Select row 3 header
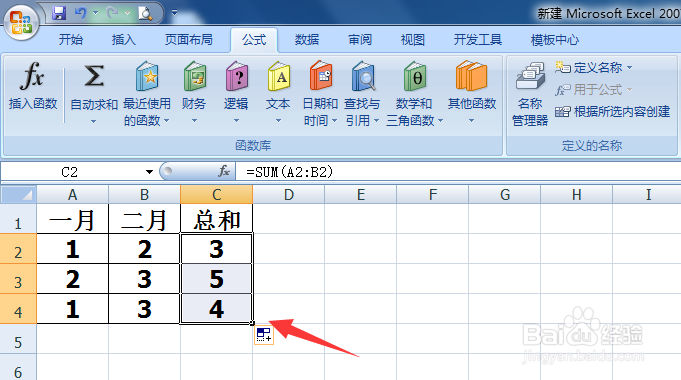The width and height of the screenshot is (681, 380). (18, 279)
